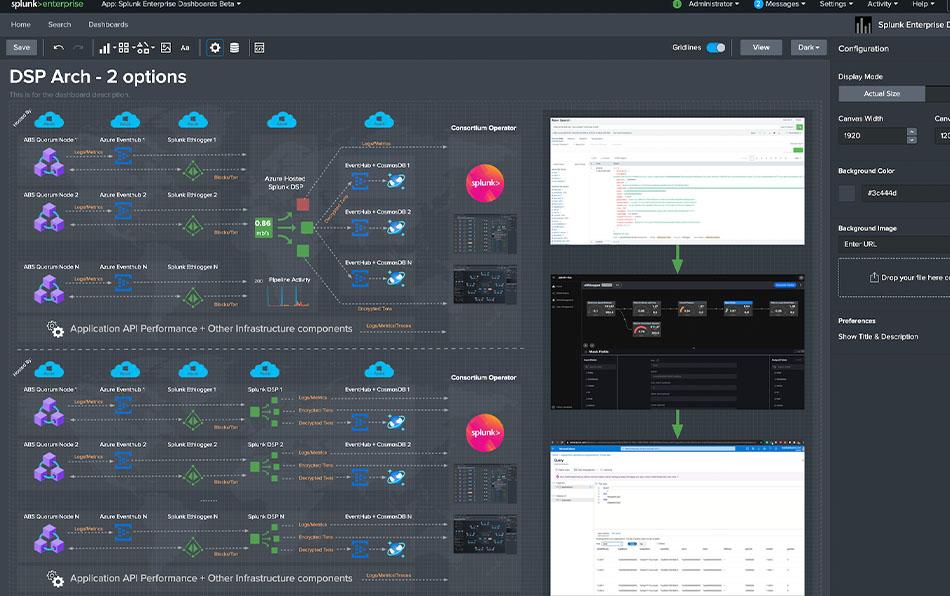Select the Aa text tool icon
The width and height of the screenshot is (950, 596).
[186, 47]
